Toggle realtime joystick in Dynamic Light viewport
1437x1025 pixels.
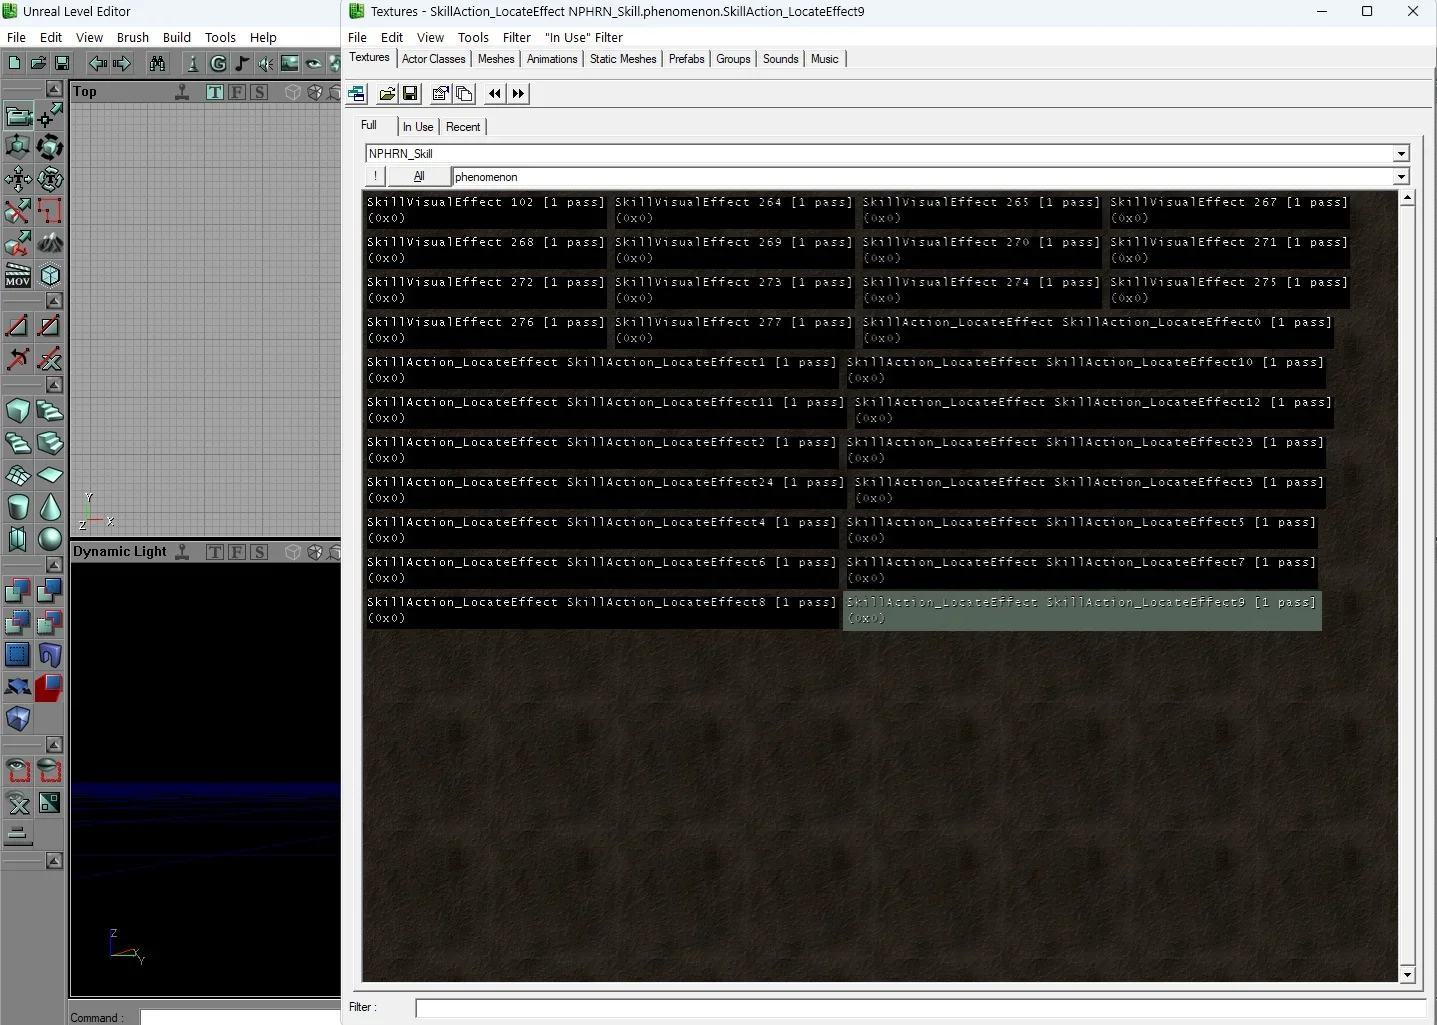[x=182, y=552]
